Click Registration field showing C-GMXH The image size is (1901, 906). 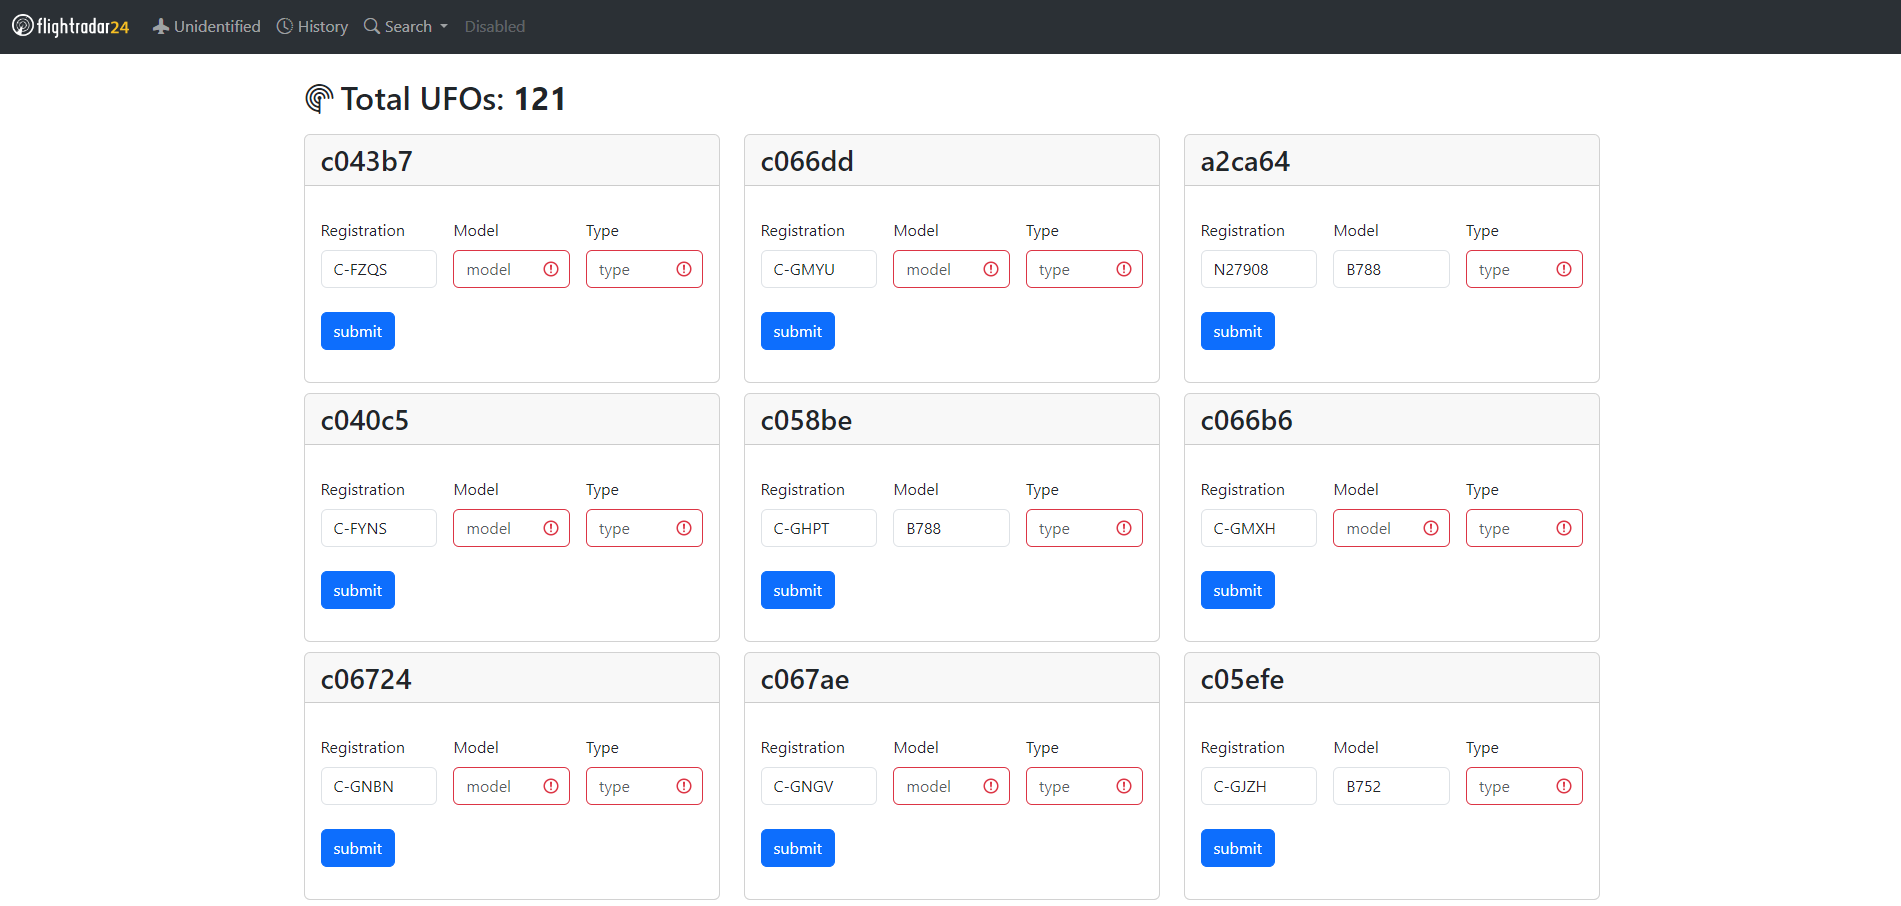coord(1259,528)
